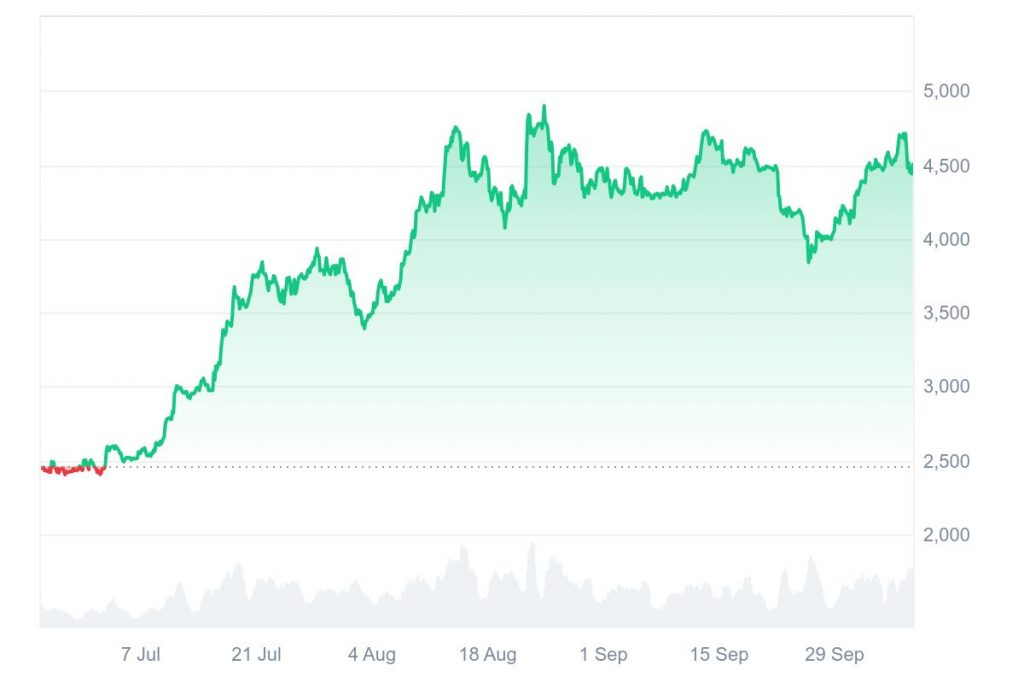Click the tallest spike in the volume histogram
The image size is (1024, 683).
point(532,543)
